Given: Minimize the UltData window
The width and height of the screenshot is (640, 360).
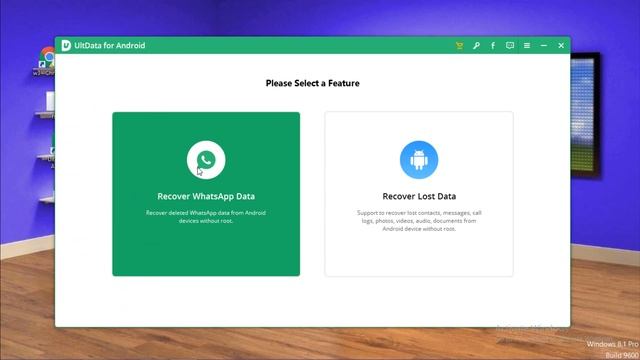Looking at the screenshot, I should (544, 46).
